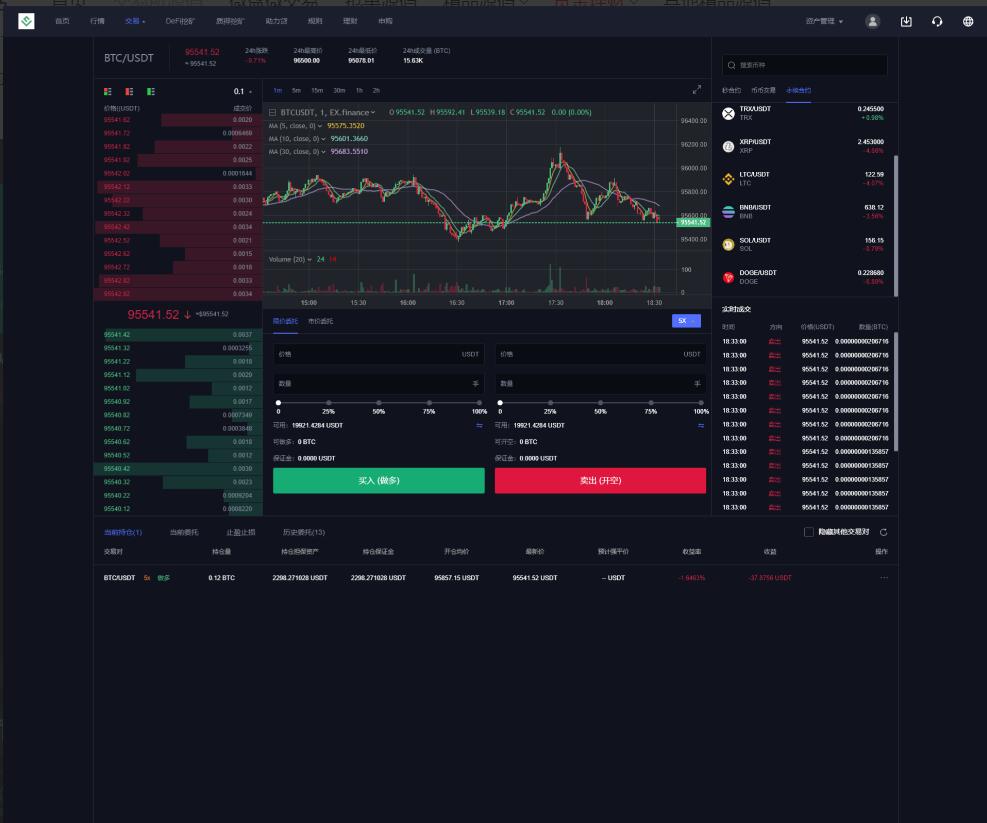This screenshot has height=823, width=987.
Task: Click refresh icon beside hide other pairs
Action: (883, 532)
